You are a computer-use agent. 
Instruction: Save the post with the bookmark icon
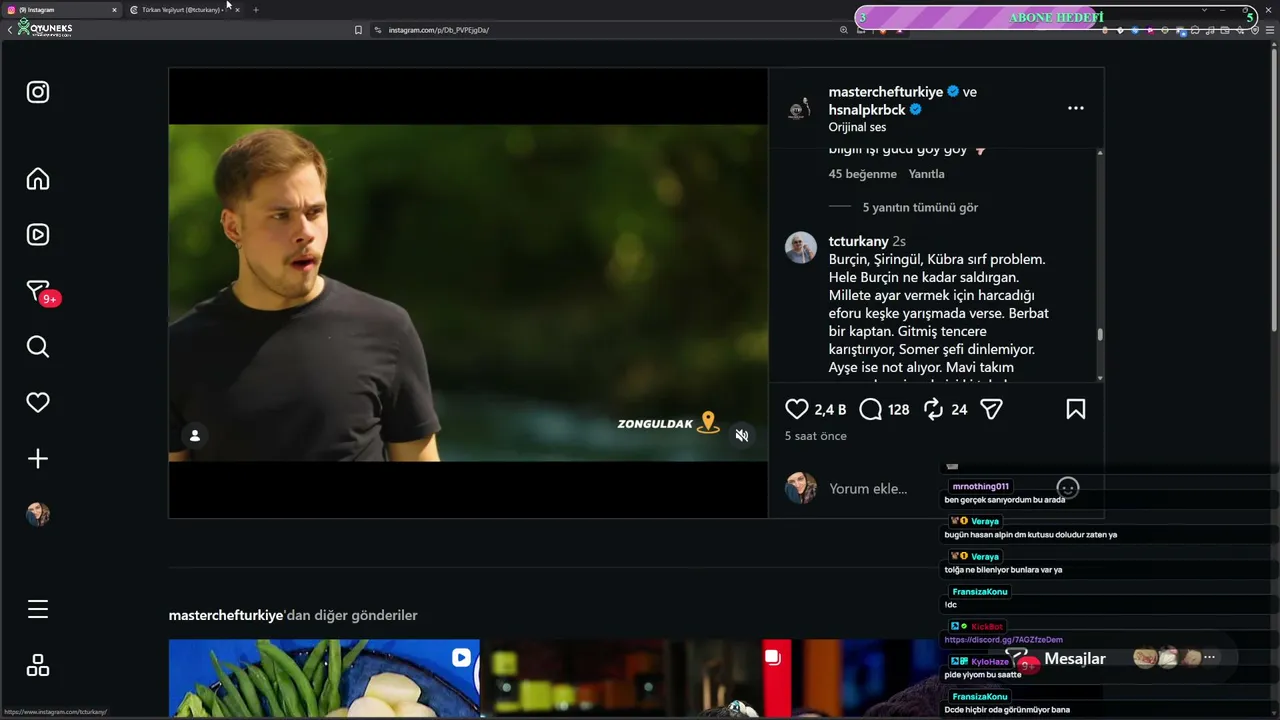pyautogui.click(x=1076, y=409)
